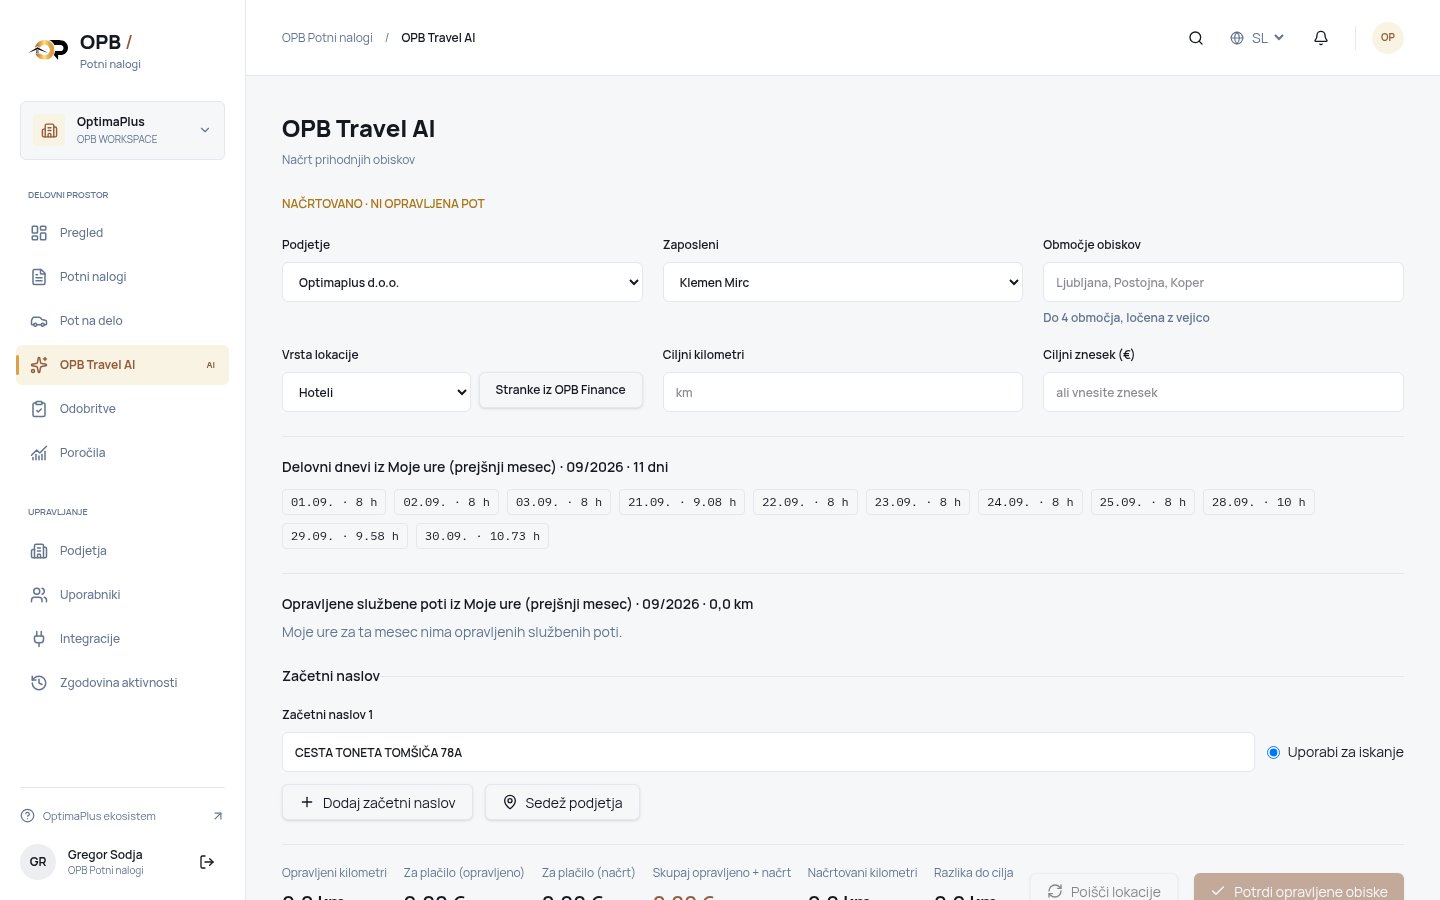1440x900 pixels.
Task: Select the Uporabi za iskanje radio button
Action: click(1273, 752)
